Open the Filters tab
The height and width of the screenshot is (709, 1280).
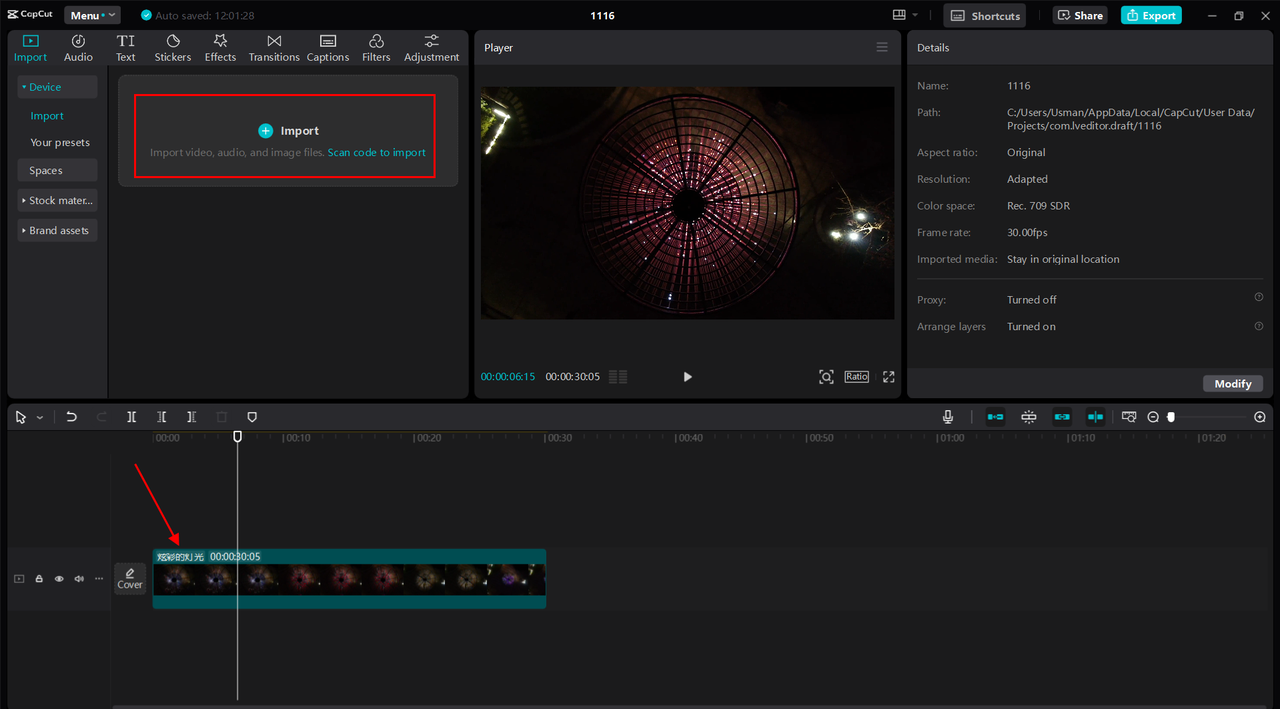click(376, 47)
